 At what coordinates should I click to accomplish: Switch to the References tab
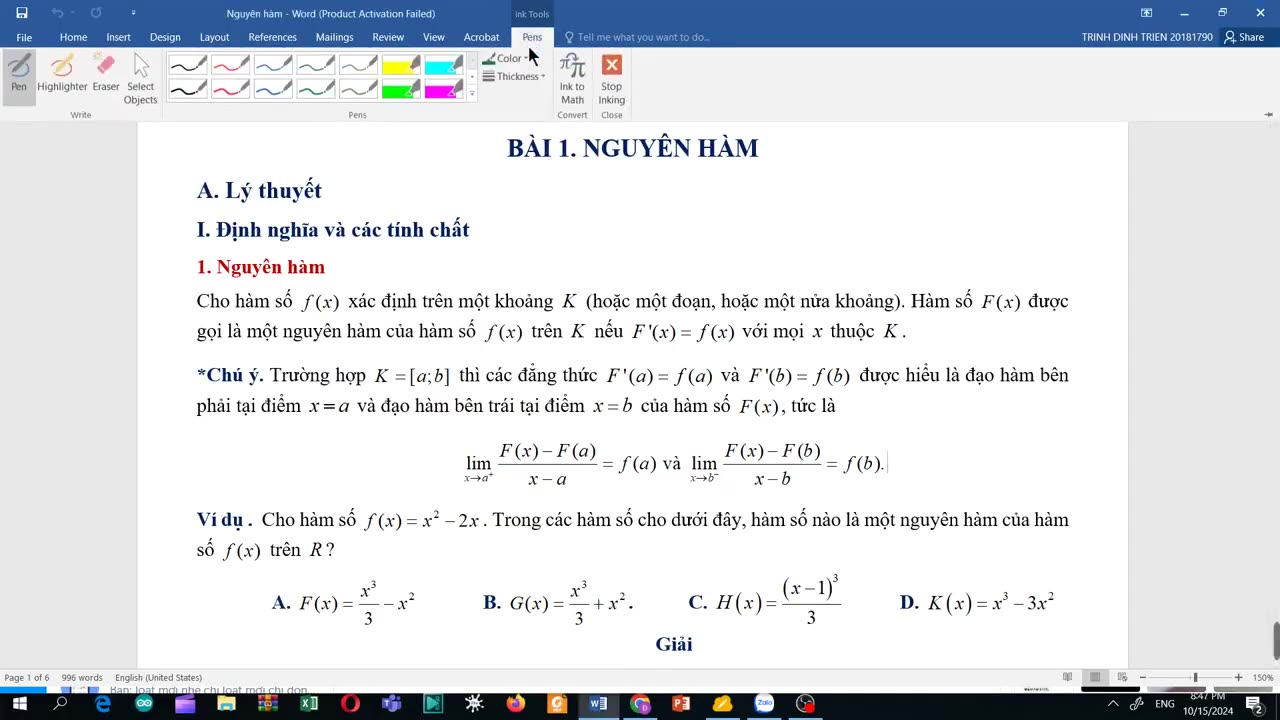[x=272, y=37]
